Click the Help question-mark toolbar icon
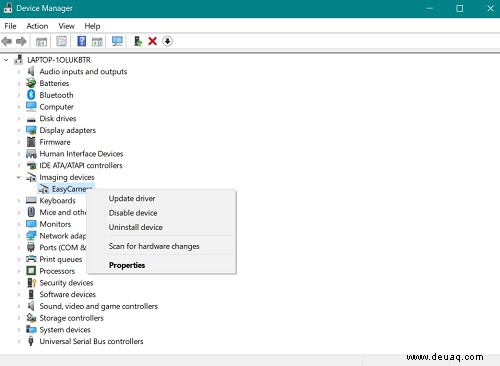This screenshot has width=500, height=366. tap(81, 41)
